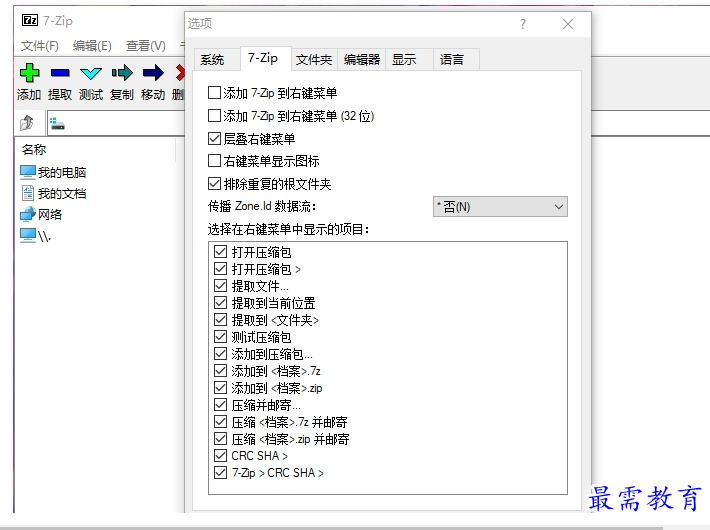Uncheck 压缩并邮寄... item
710x530 pixels.
[221, 405]
